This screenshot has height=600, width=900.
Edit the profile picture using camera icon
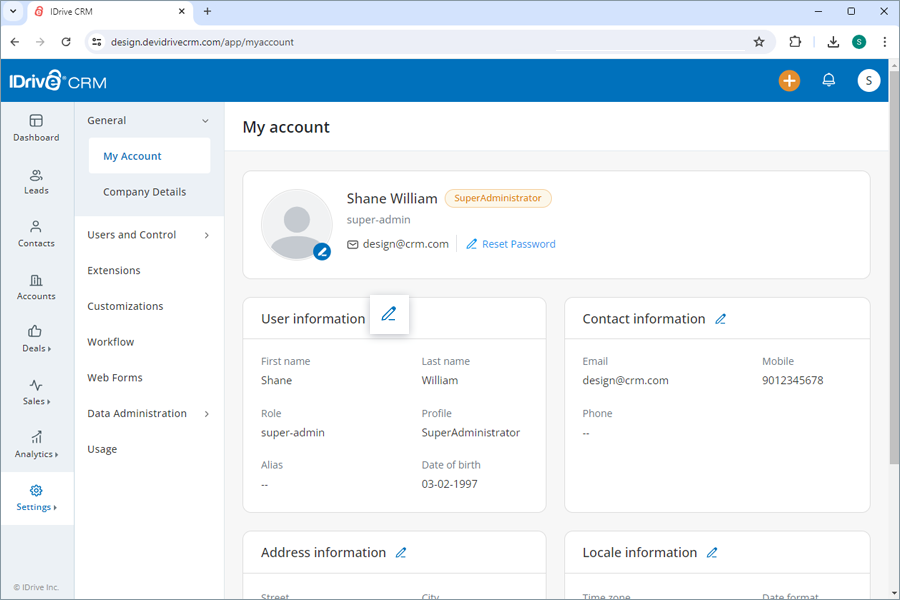point(321,252)
